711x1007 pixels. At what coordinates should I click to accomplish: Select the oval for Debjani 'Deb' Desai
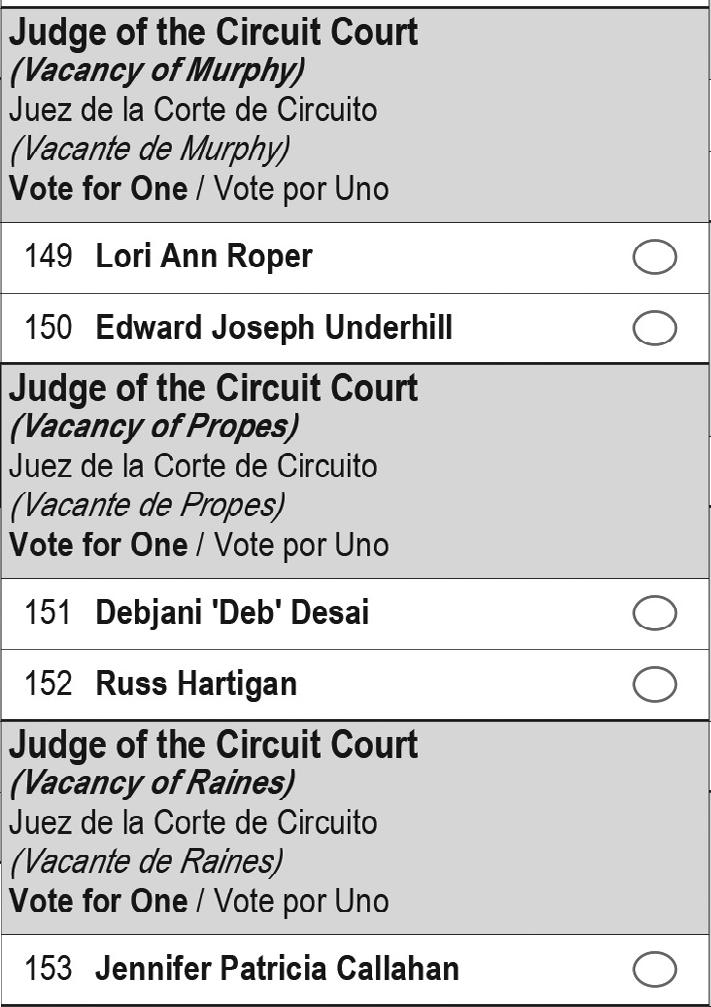point(654,613)
